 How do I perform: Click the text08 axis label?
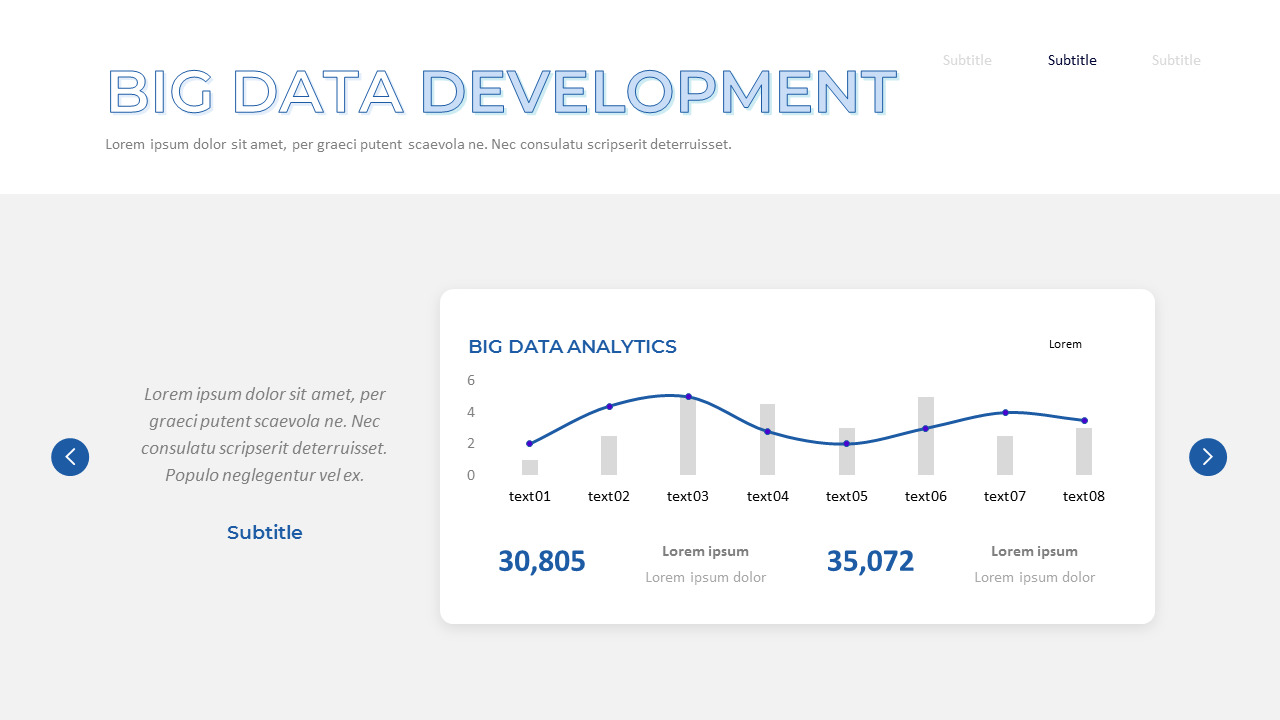(x=1083, y=495)
